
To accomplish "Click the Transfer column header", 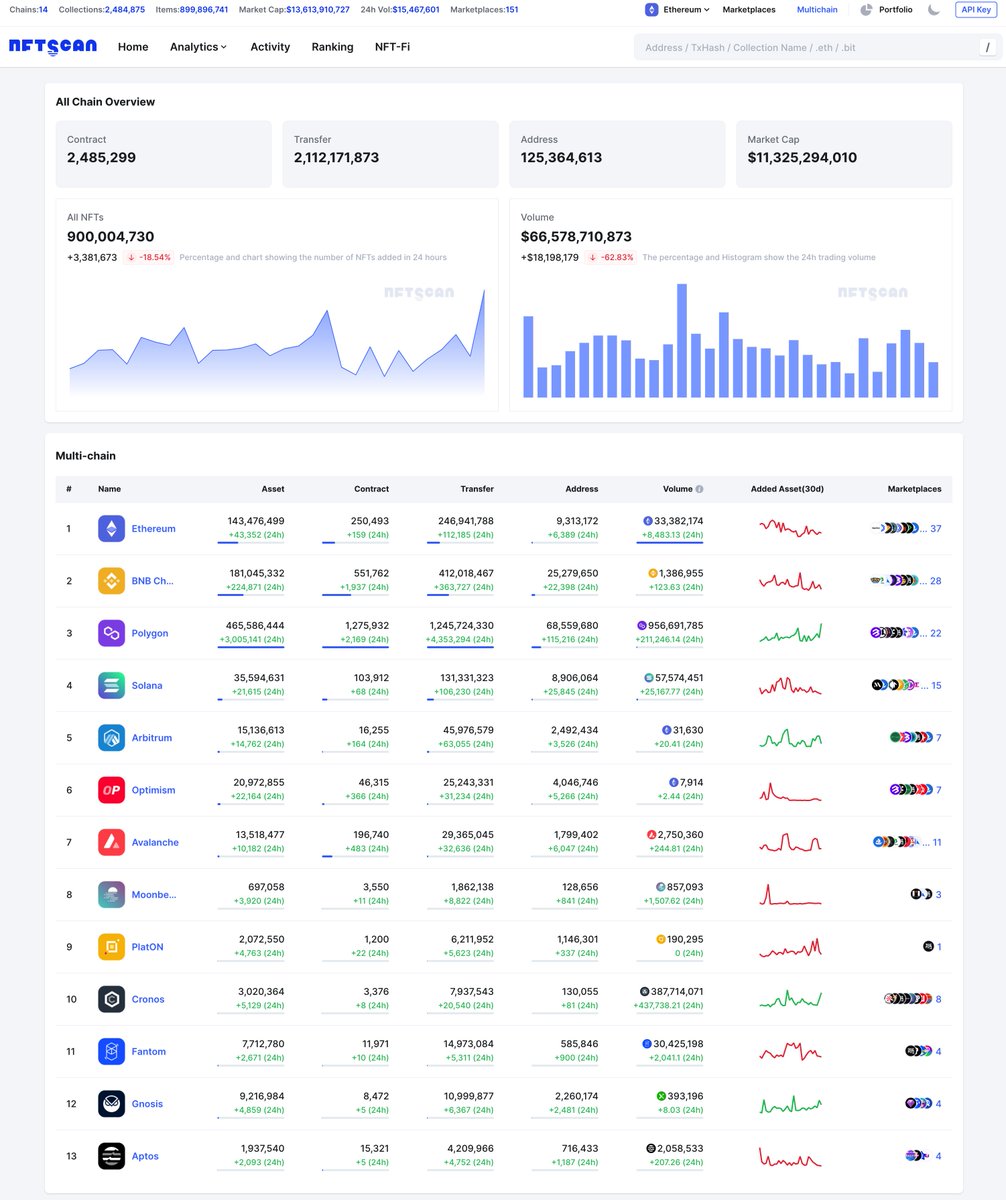I will [x=477, y=489].
